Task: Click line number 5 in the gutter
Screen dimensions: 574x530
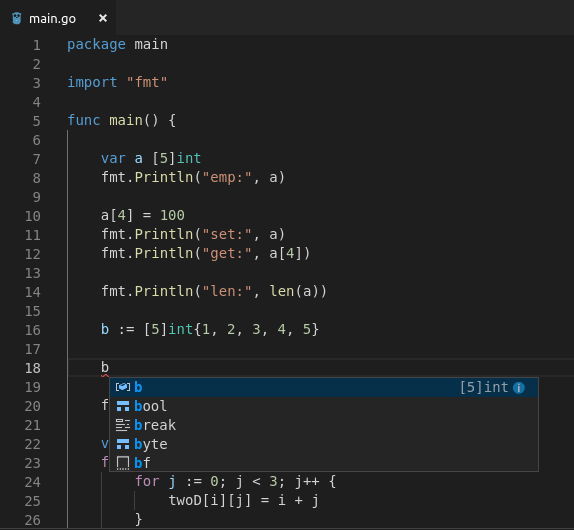Action: click(x=36, y=121)
